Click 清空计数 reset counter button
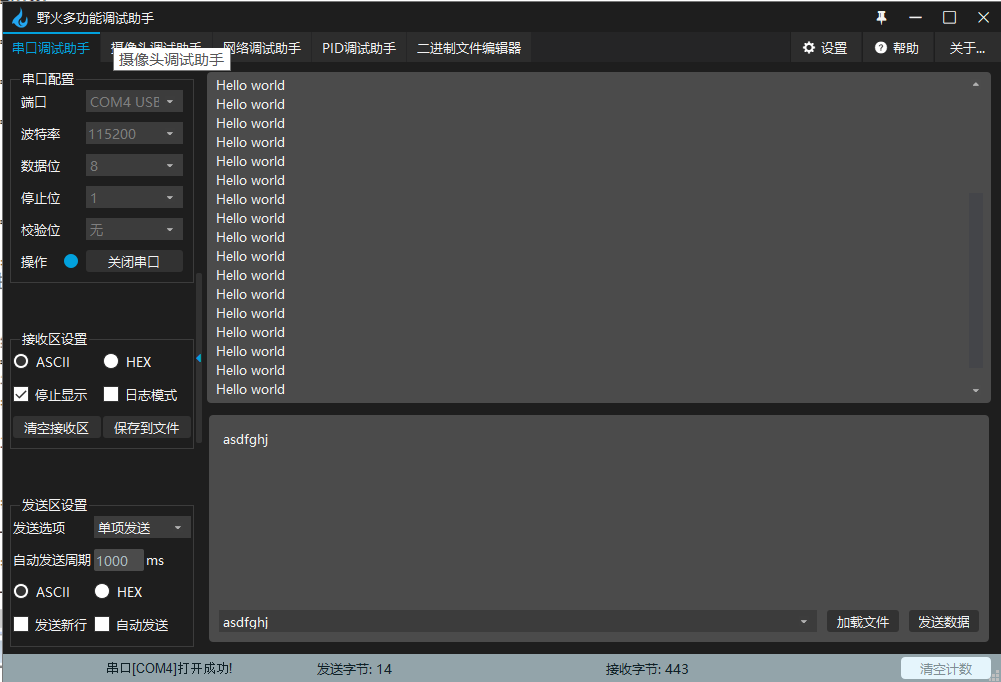 point(945,669)
